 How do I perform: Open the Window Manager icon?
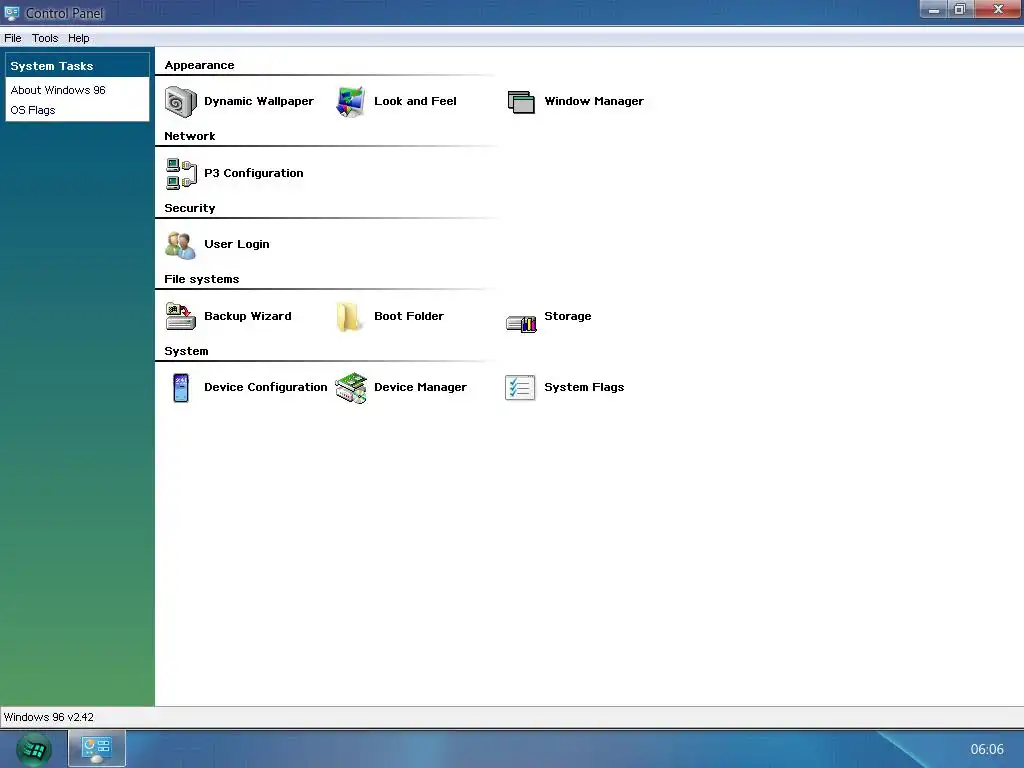coord(521,102)
